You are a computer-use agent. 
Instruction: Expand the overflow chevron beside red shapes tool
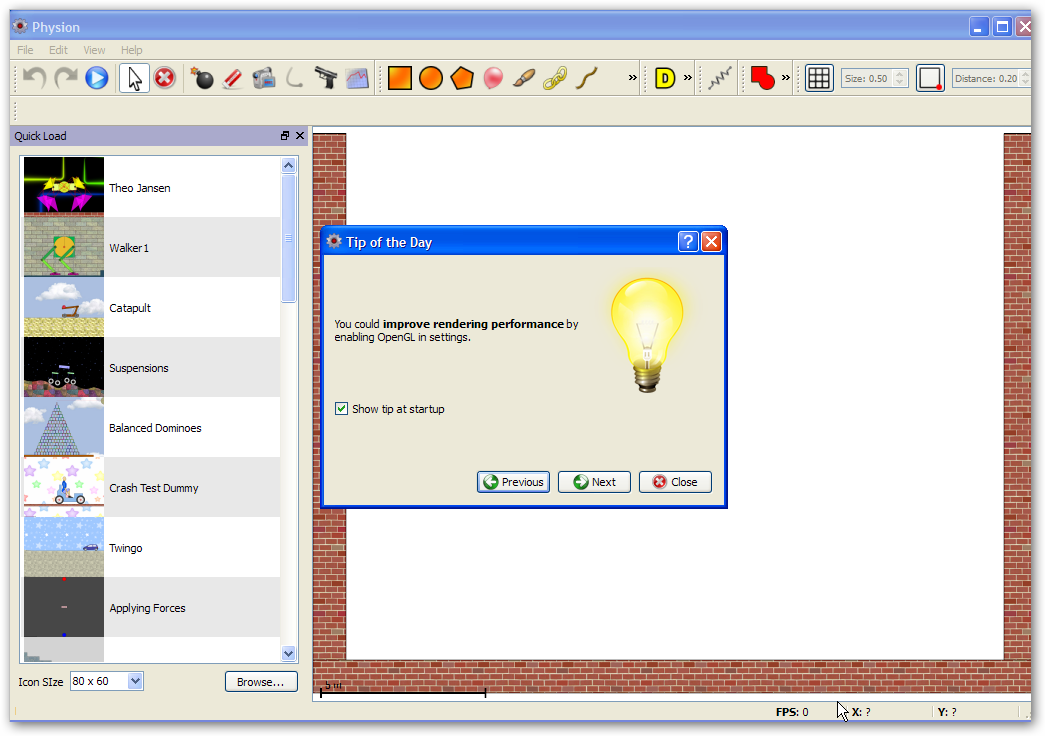[x=786, y=77]
